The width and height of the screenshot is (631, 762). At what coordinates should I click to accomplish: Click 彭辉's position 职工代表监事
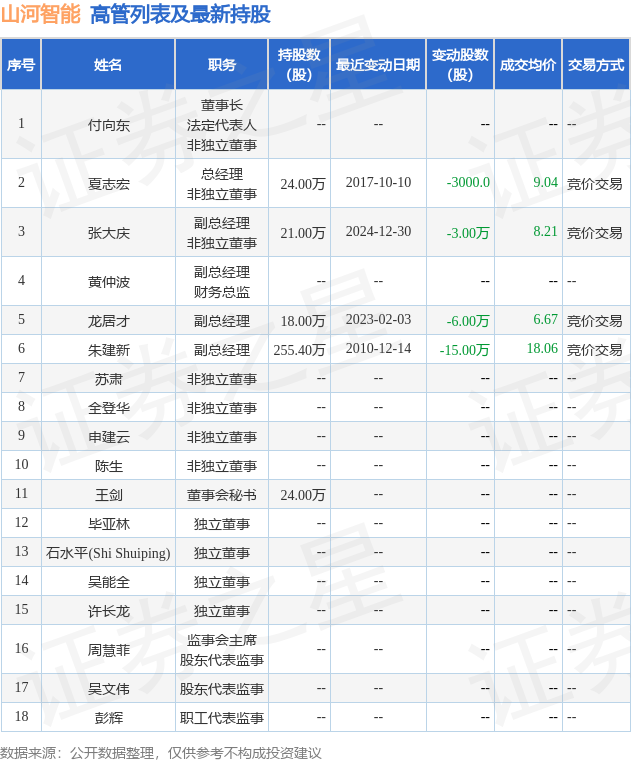pos(221,717)
